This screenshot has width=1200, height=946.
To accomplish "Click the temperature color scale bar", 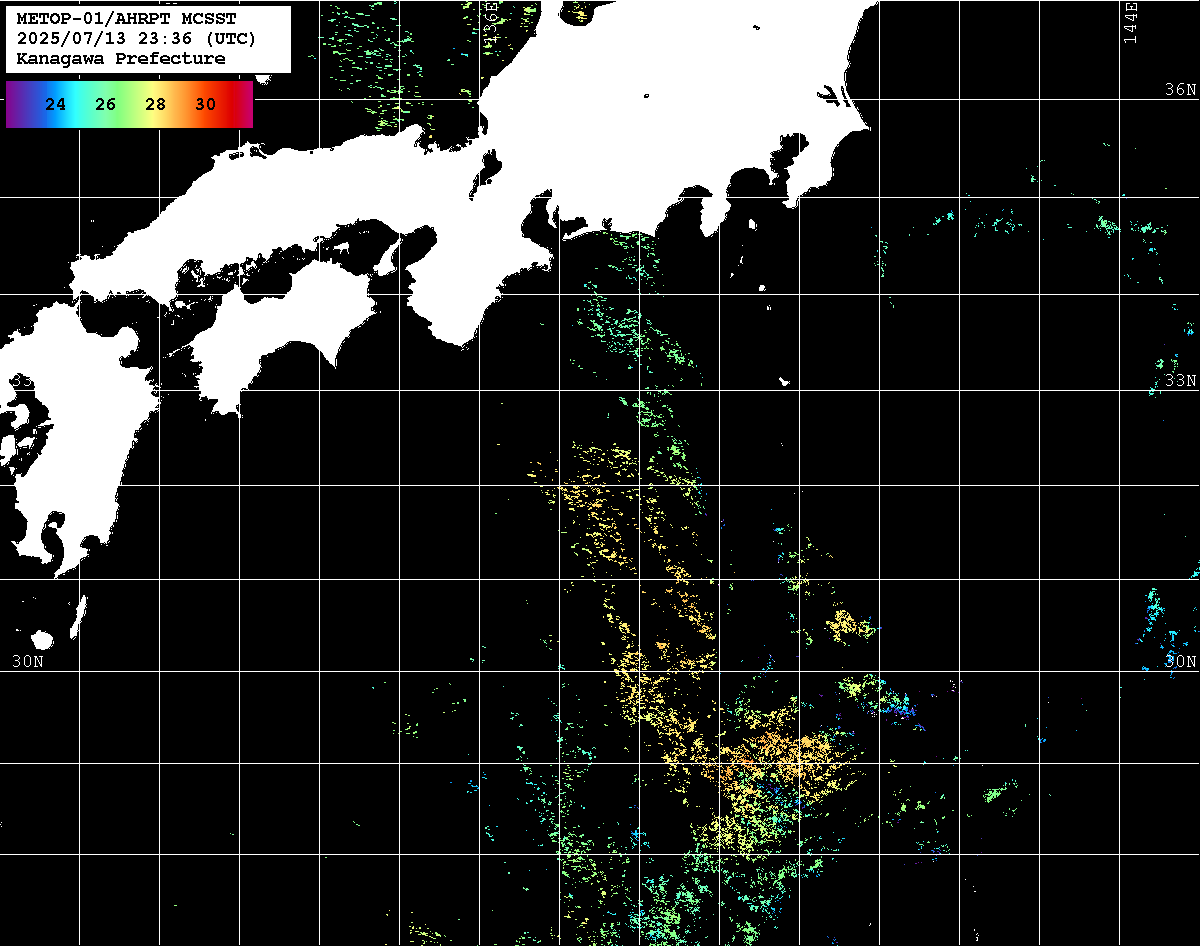I will point(130,105).
